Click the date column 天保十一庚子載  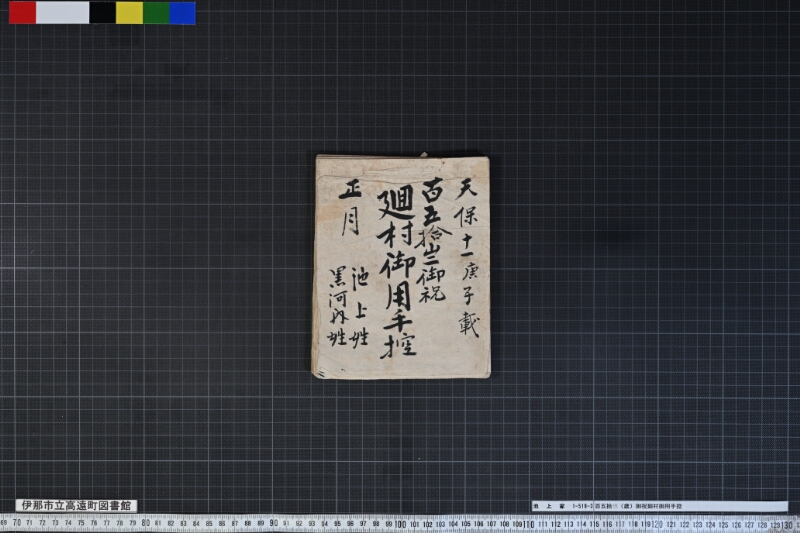468,257
